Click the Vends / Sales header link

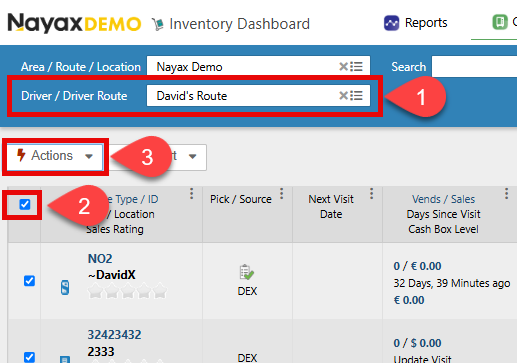pyautogui.click(x=443, y=199)
